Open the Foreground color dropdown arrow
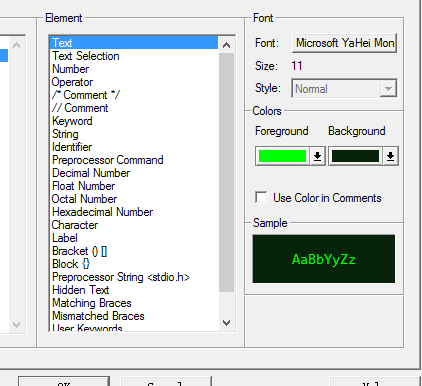Image resolution: width=422 pixels, height=386 pixels. 317,156
